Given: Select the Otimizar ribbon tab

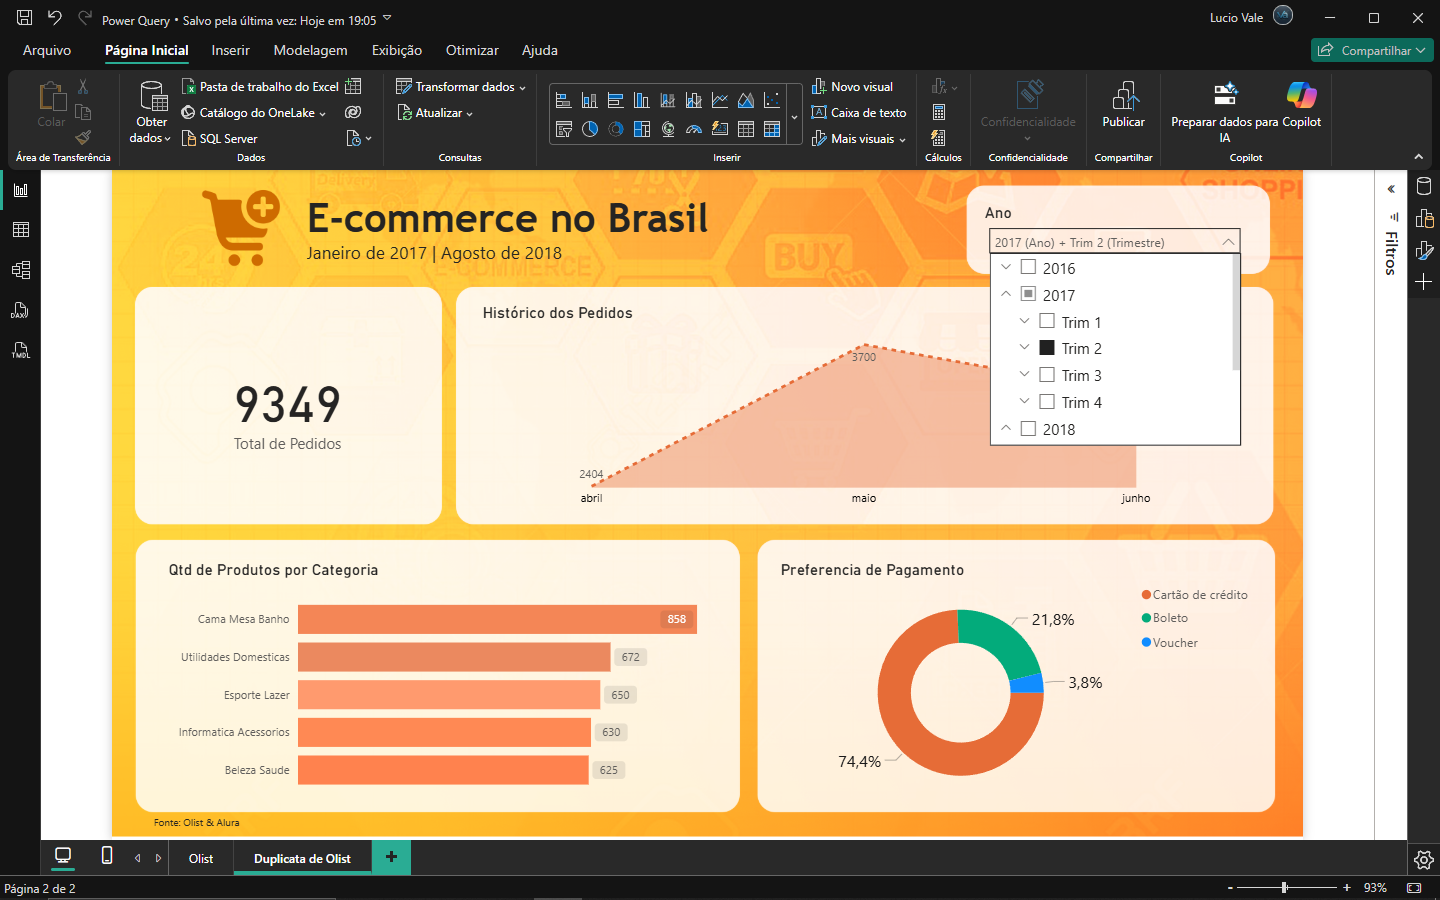Looking at the screenshot, I should (x=472, y=50).
